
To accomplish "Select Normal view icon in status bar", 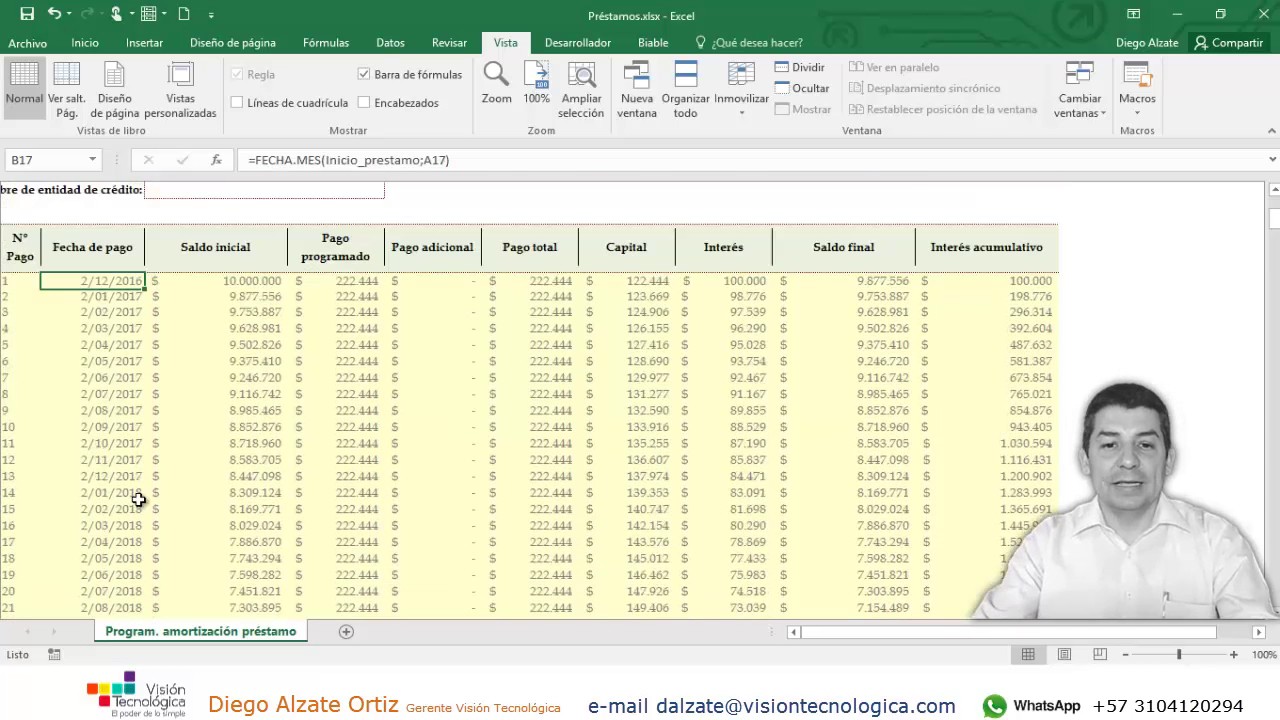I will coord(1028,654).
